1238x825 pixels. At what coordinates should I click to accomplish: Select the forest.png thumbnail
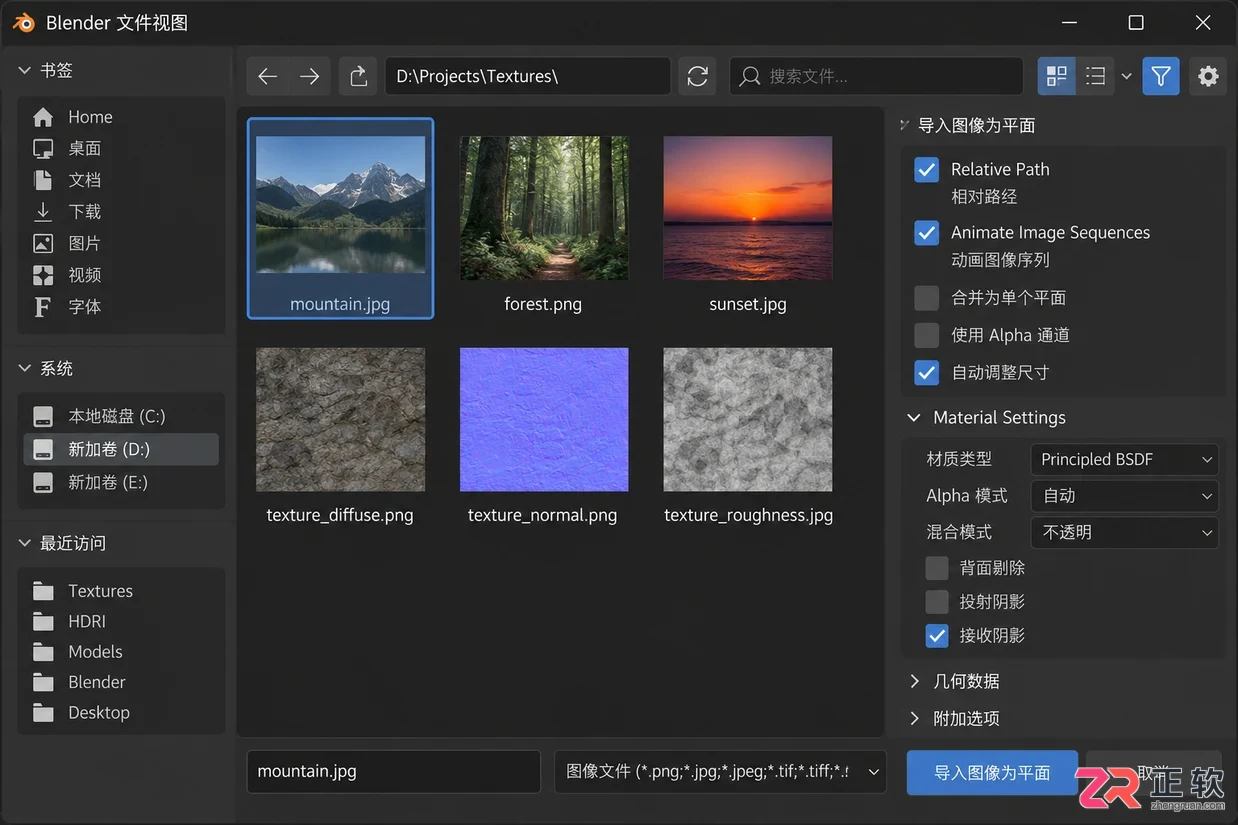544,208
